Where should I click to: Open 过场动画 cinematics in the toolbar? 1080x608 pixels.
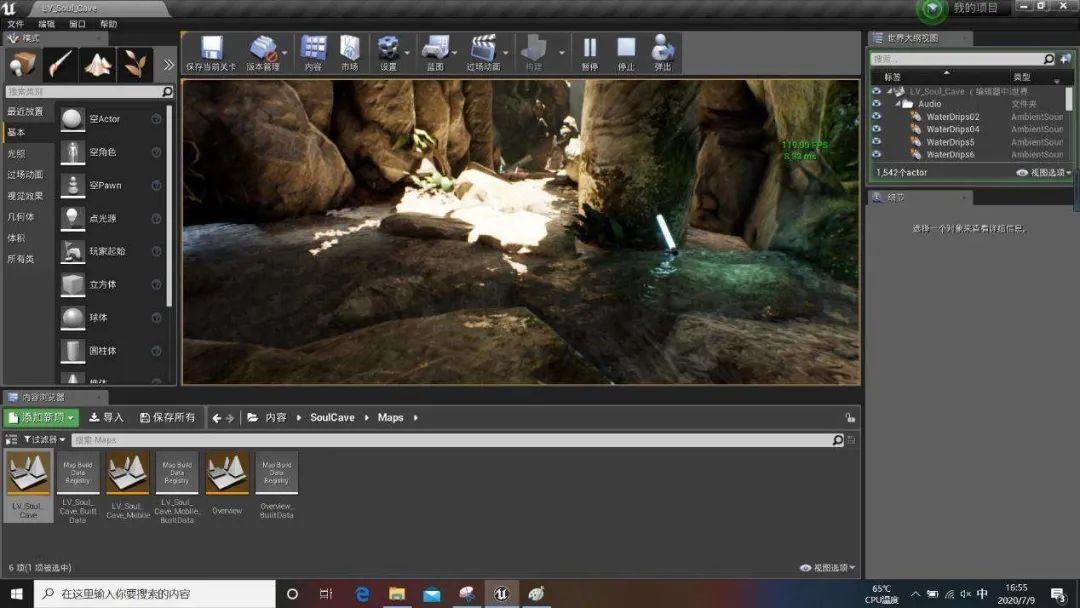[x=484, y=53]
